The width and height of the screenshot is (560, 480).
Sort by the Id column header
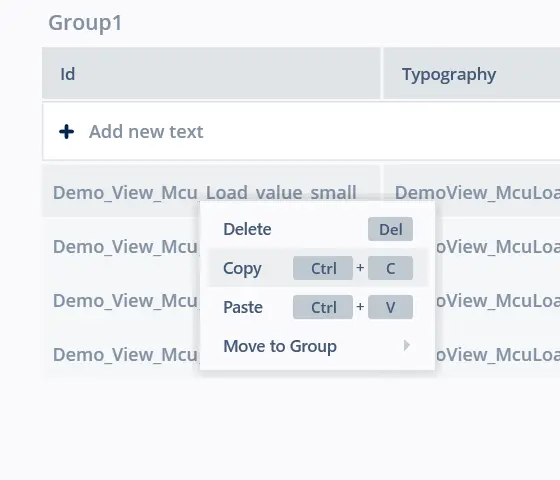coord(211,74)
